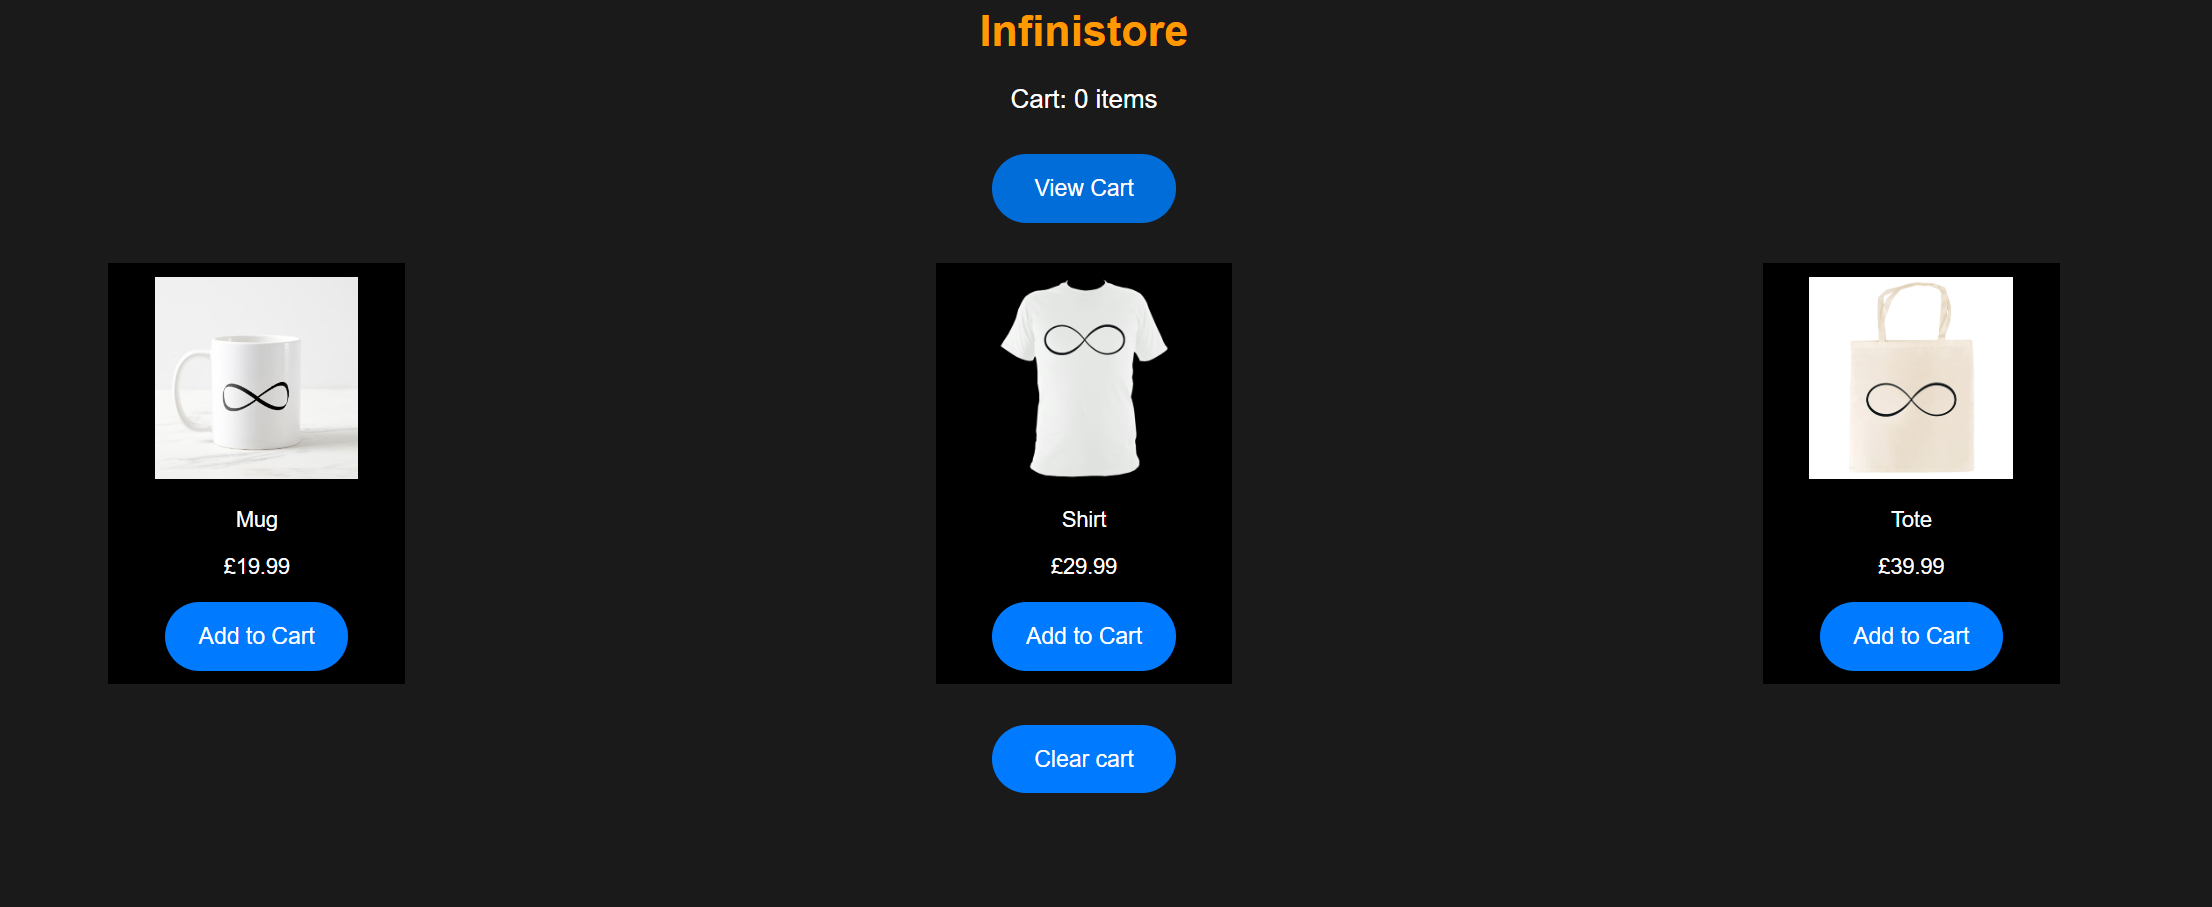Click the £29.99 Shirt price
This screenshot has height=907, width=2212.
click(1084, 566)
